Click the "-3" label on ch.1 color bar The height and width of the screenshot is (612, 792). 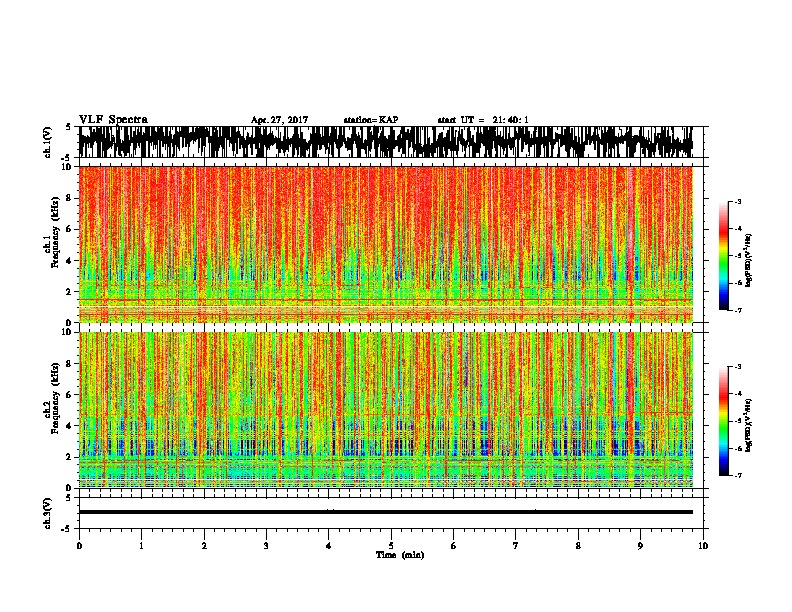tap(738, 202)
